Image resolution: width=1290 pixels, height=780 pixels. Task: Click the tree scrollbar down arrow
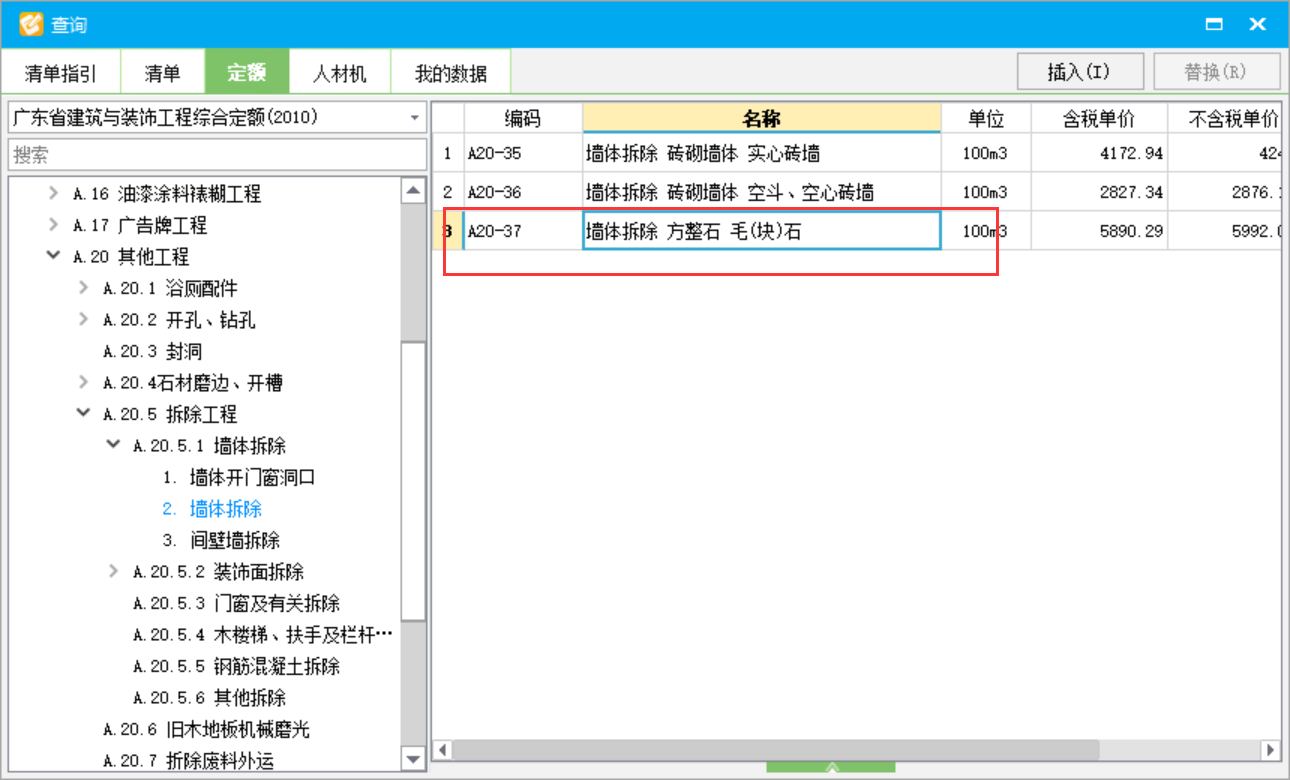coord(413,759)
